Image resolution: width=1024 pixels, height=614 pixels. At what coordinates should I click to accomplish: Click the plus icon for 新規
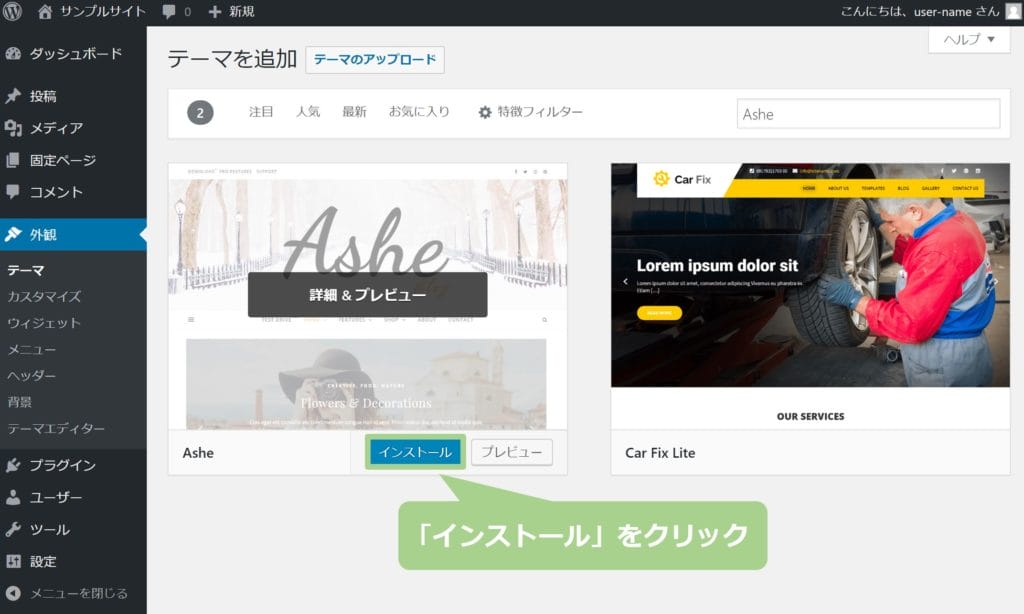pyautogui.click(x=215, y=12)
